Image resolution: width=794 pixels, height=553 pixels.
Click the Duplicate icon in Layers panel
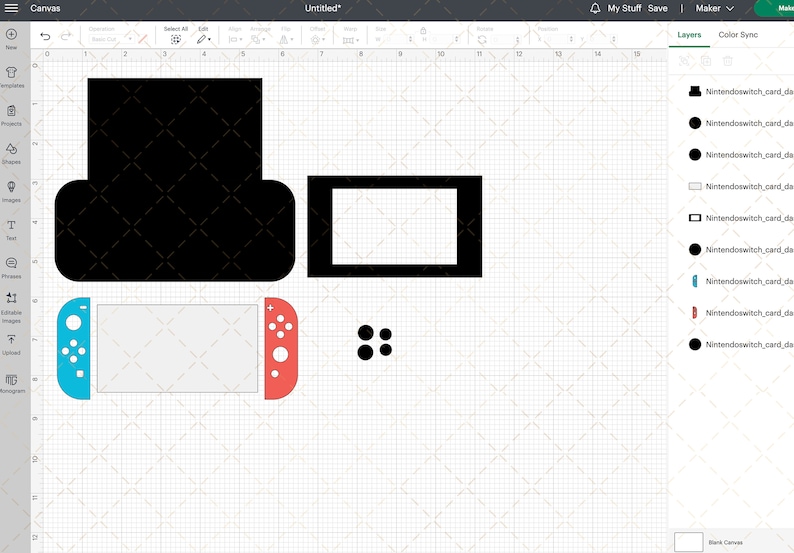[706, 61]
